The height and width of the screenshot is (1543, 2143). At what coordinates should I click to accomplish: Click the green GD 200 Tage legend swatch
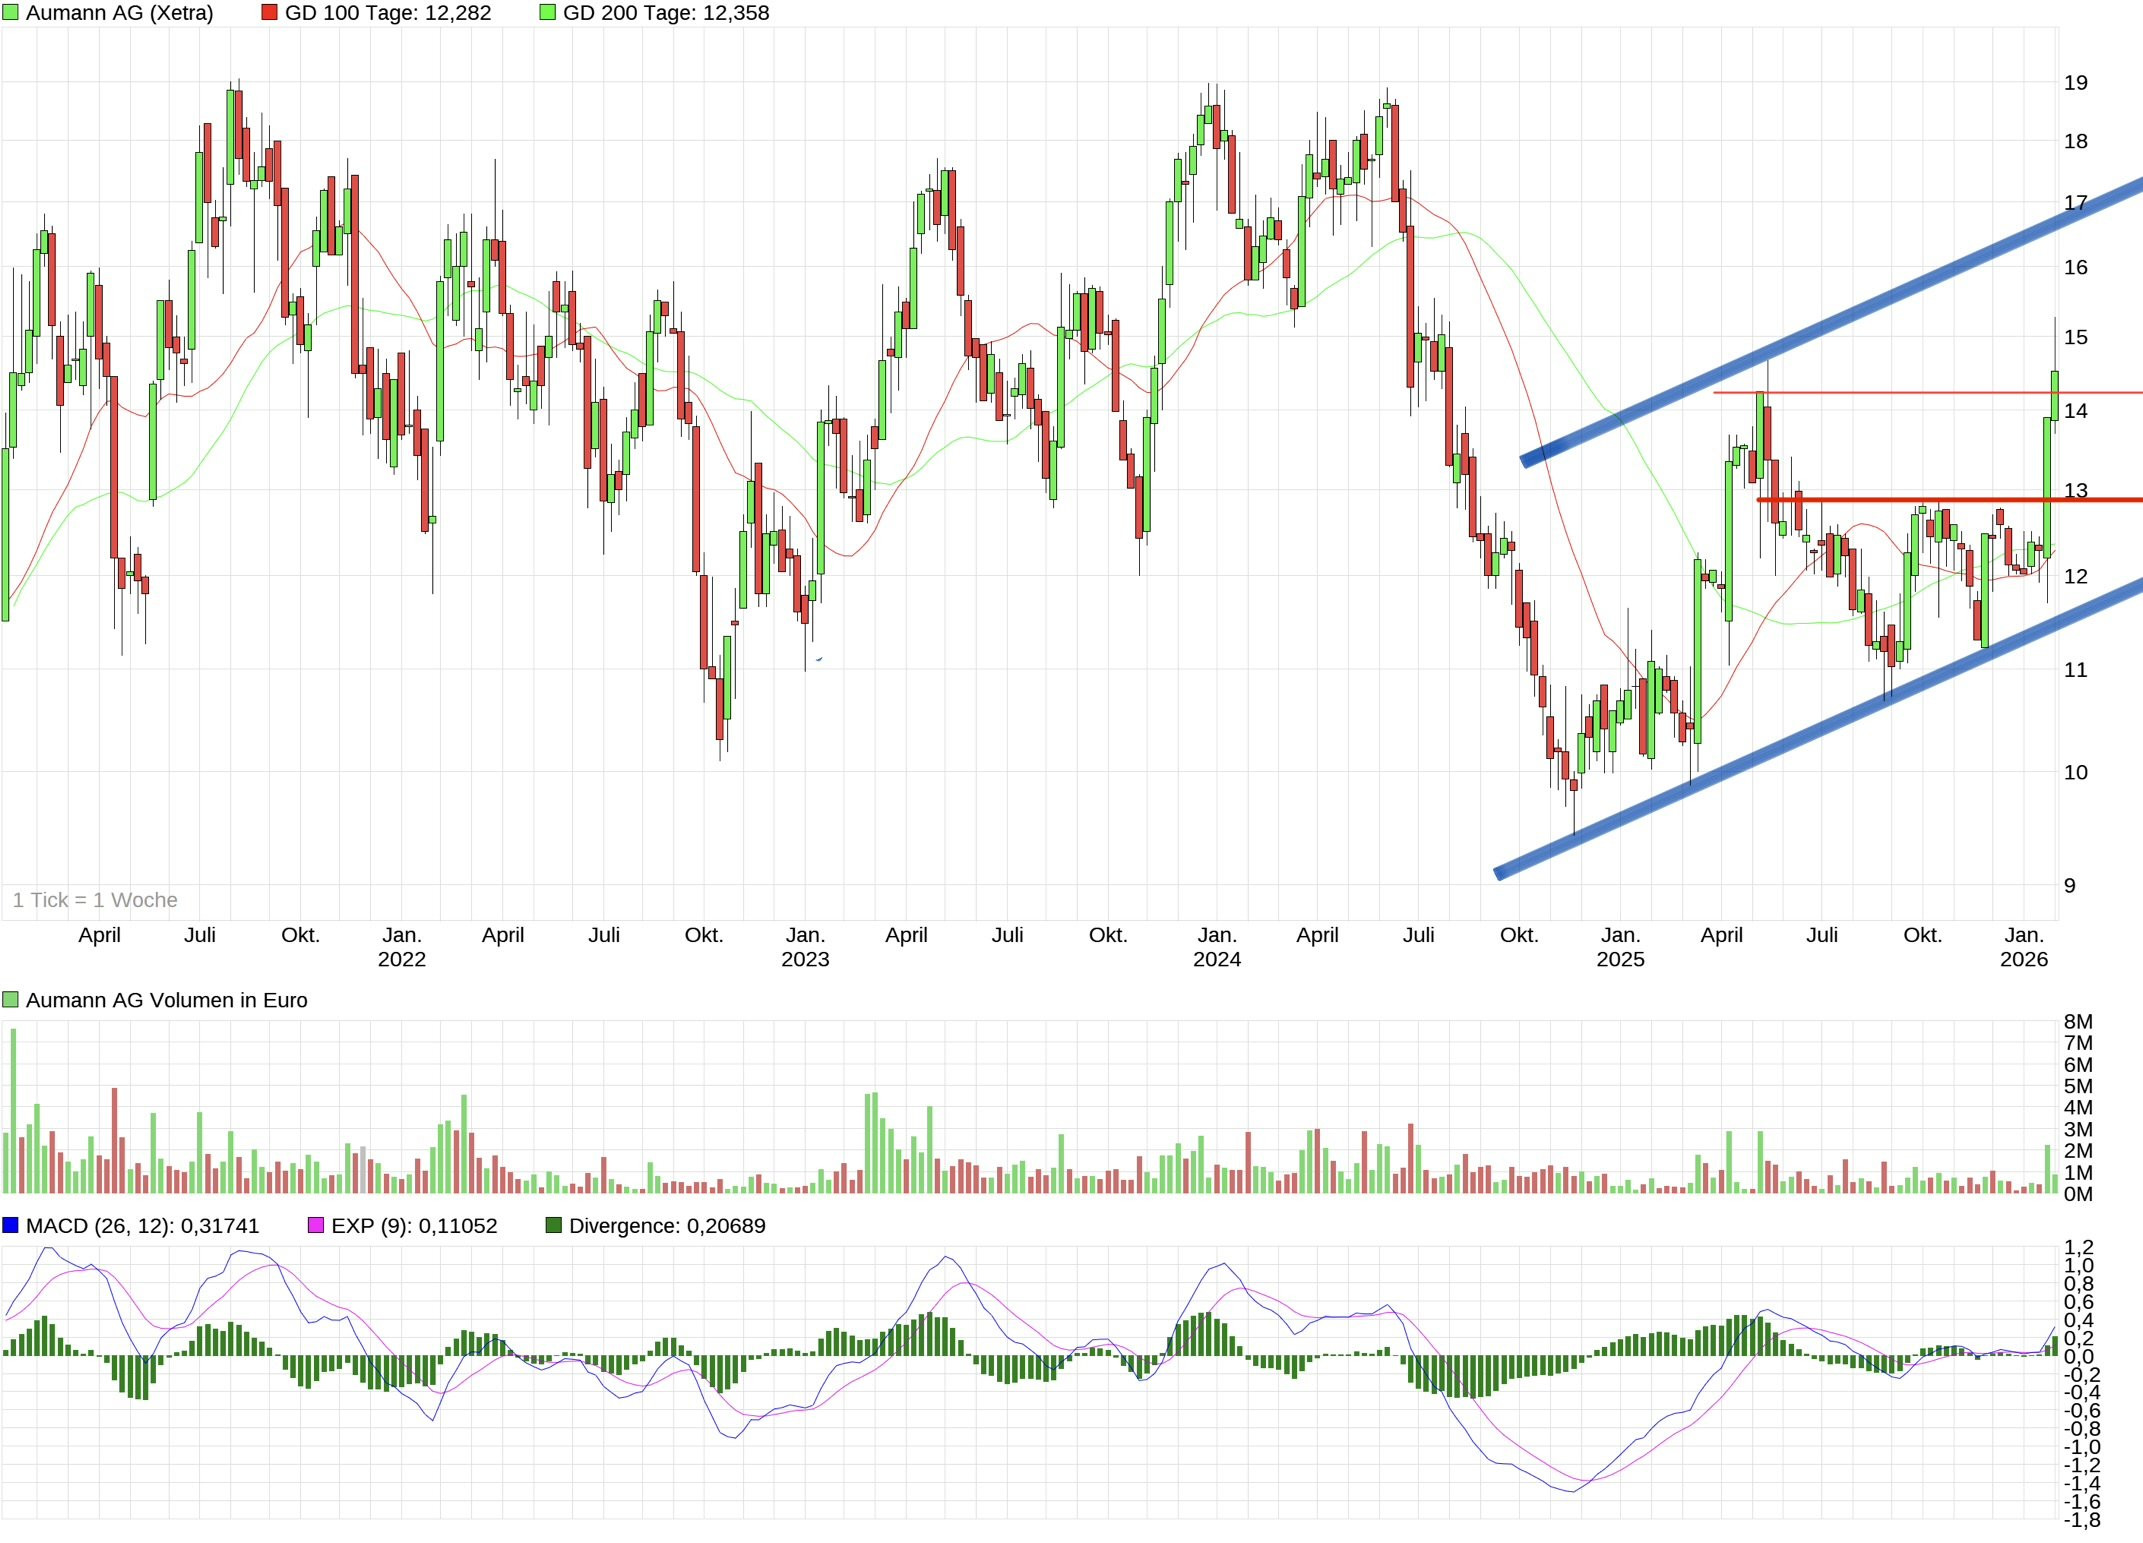point(547,13)
